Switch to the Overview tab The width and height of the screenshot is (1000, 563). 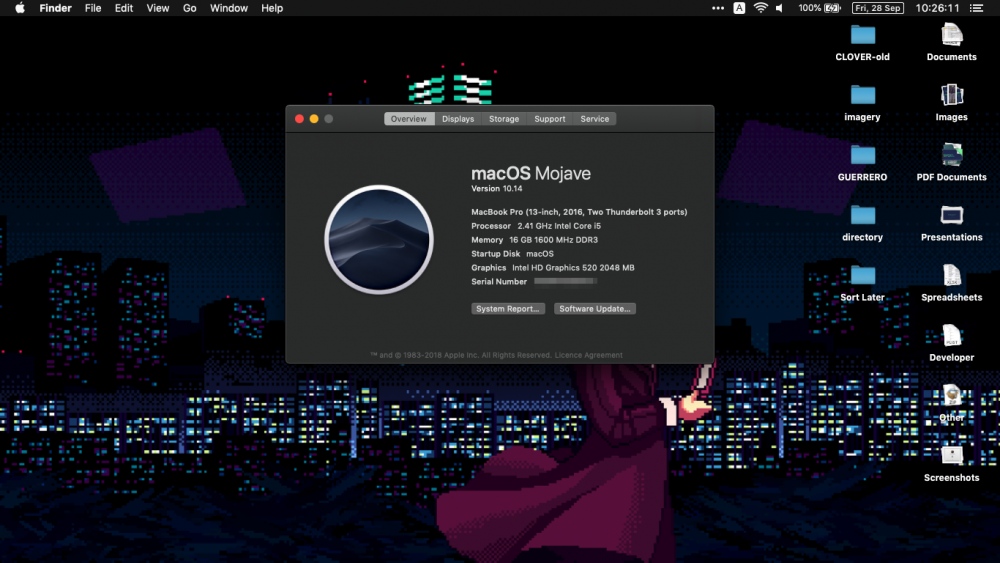click(x=409, y=119)
